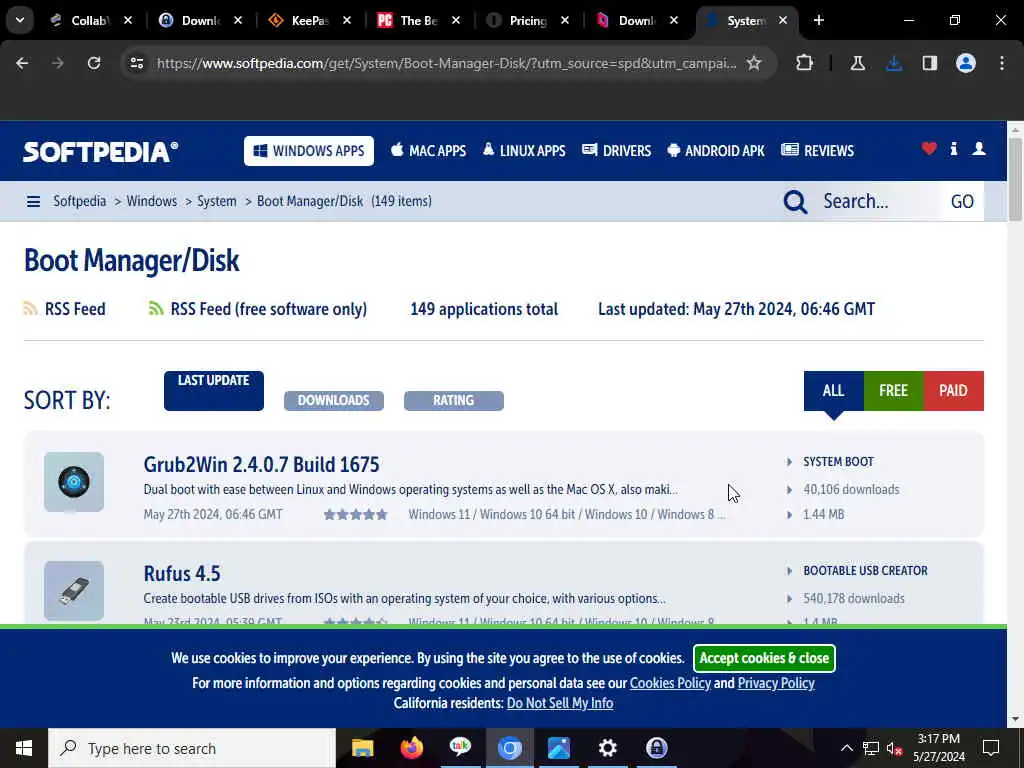The height and width of the screenshot is (768, 1024).
Task: Click the Softpedia search field
Action: 878,201
